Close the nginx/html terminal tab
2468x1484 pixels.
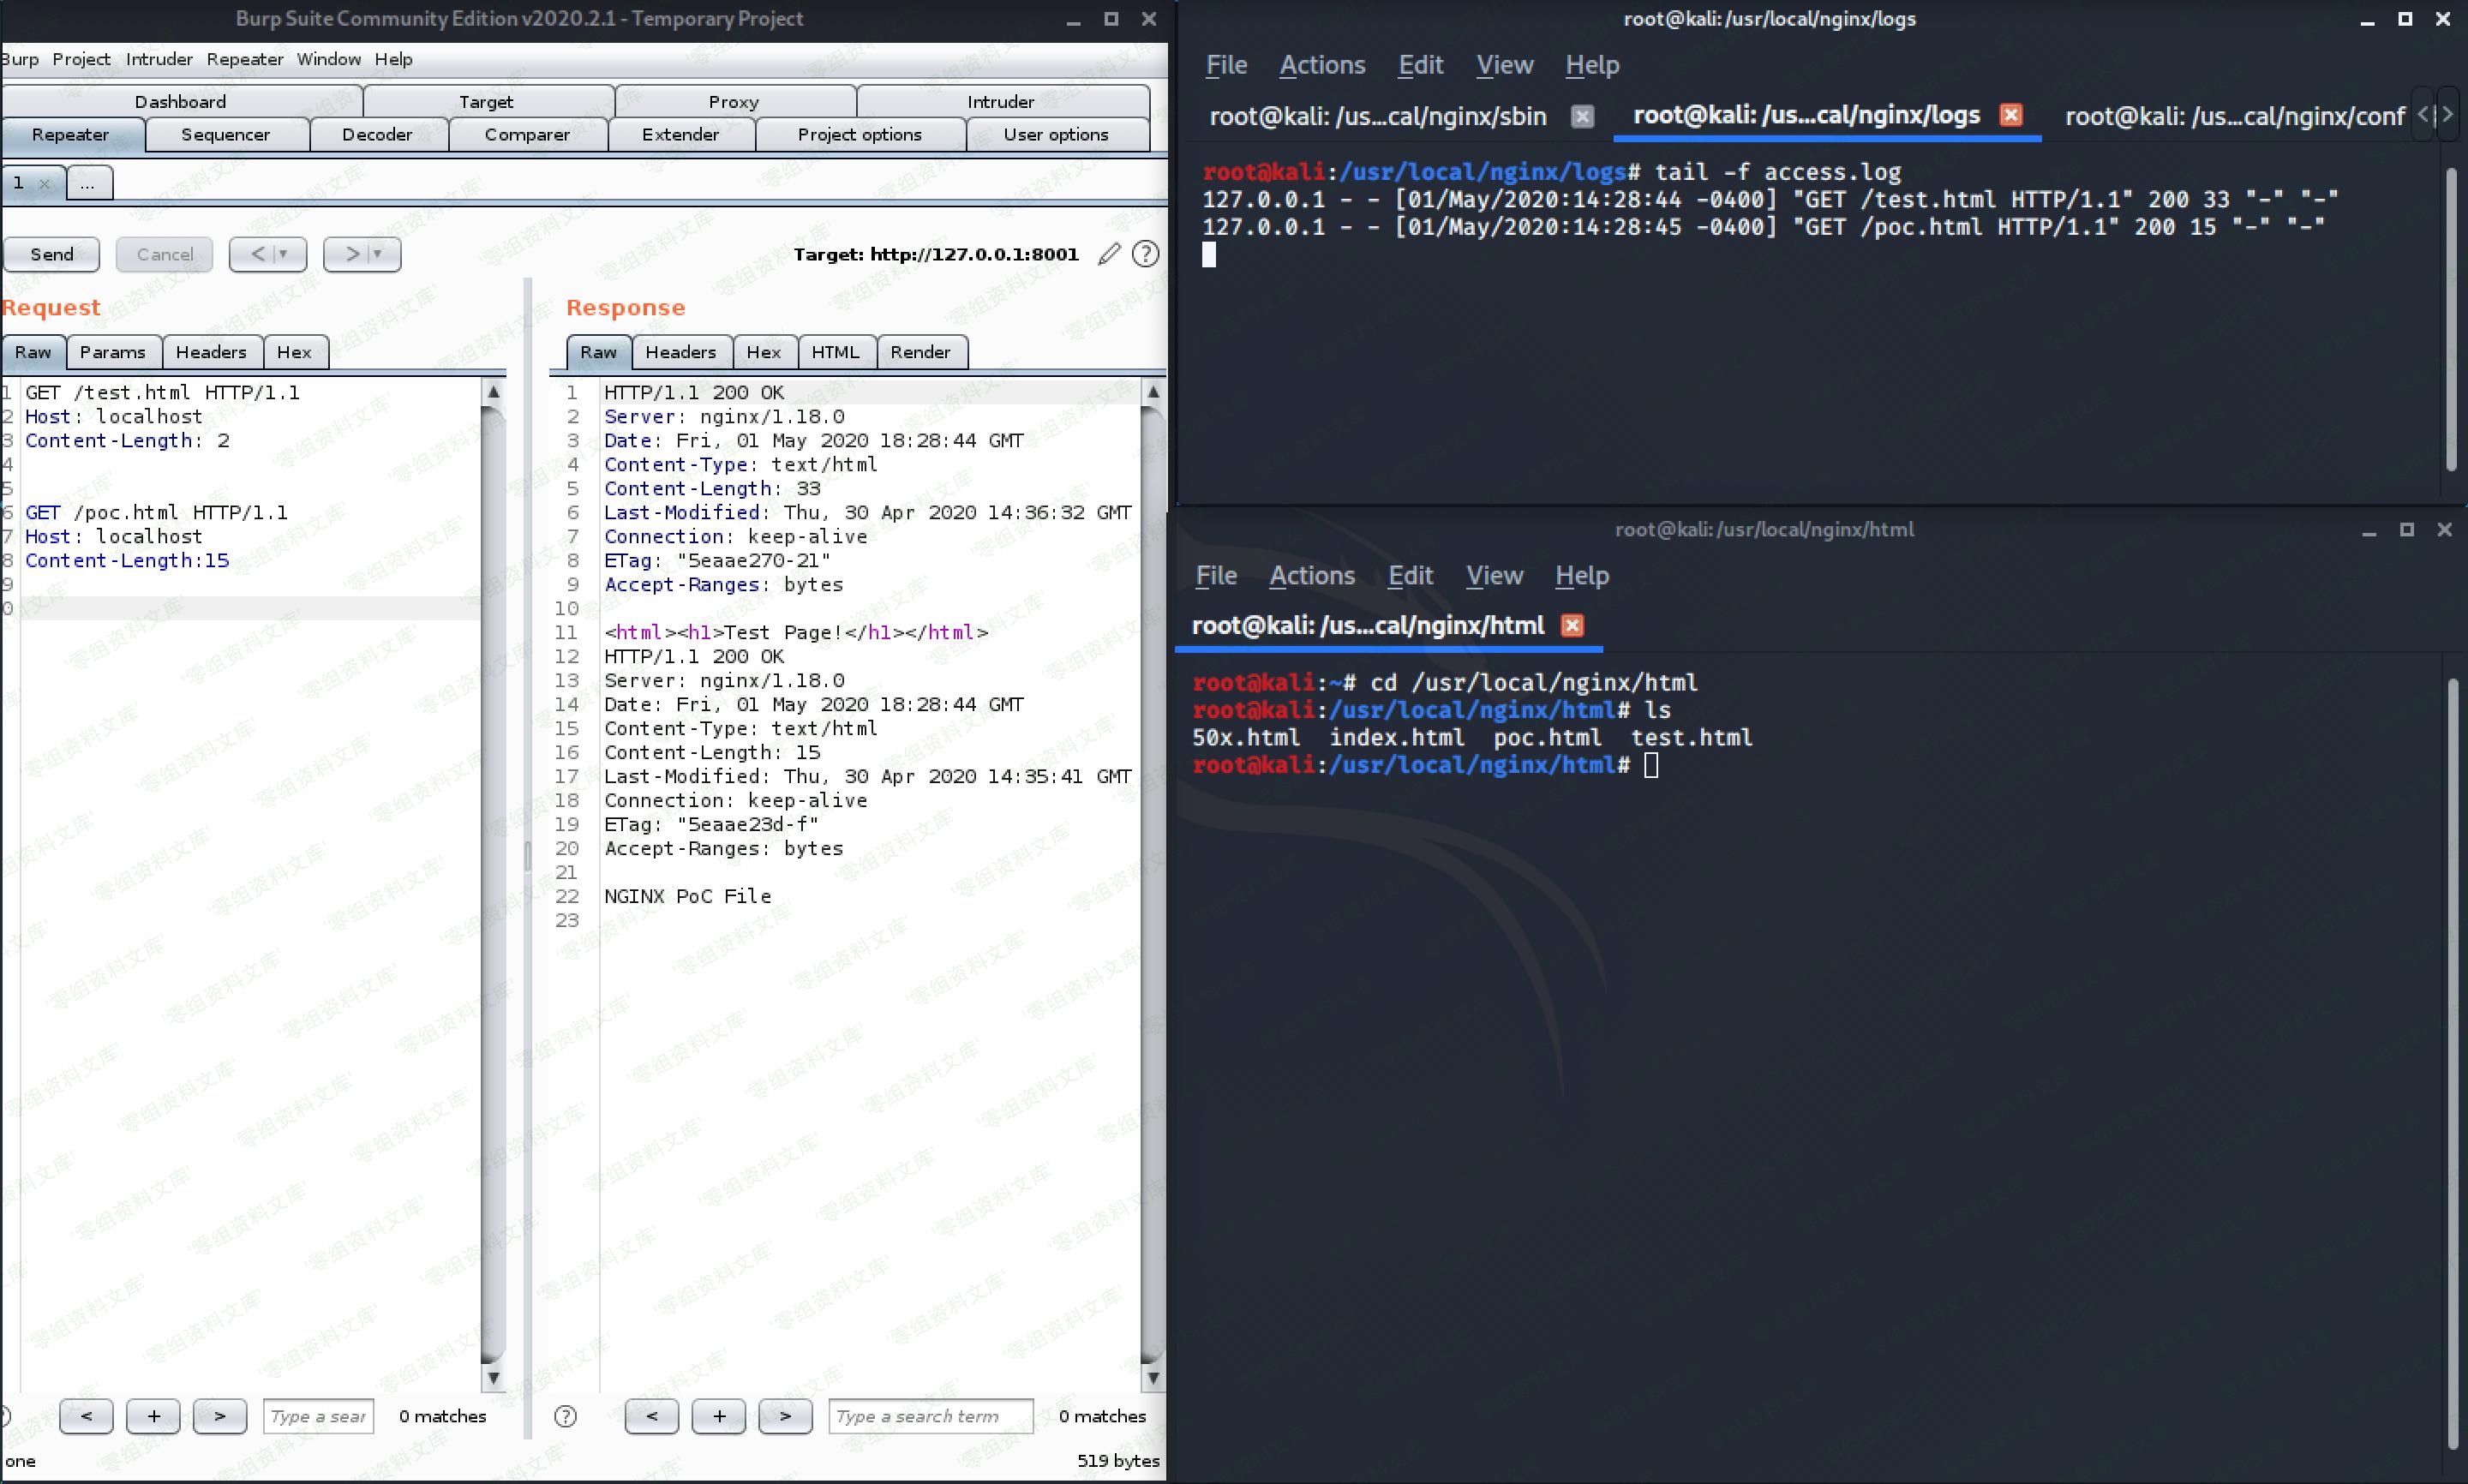click(1572, 625)
